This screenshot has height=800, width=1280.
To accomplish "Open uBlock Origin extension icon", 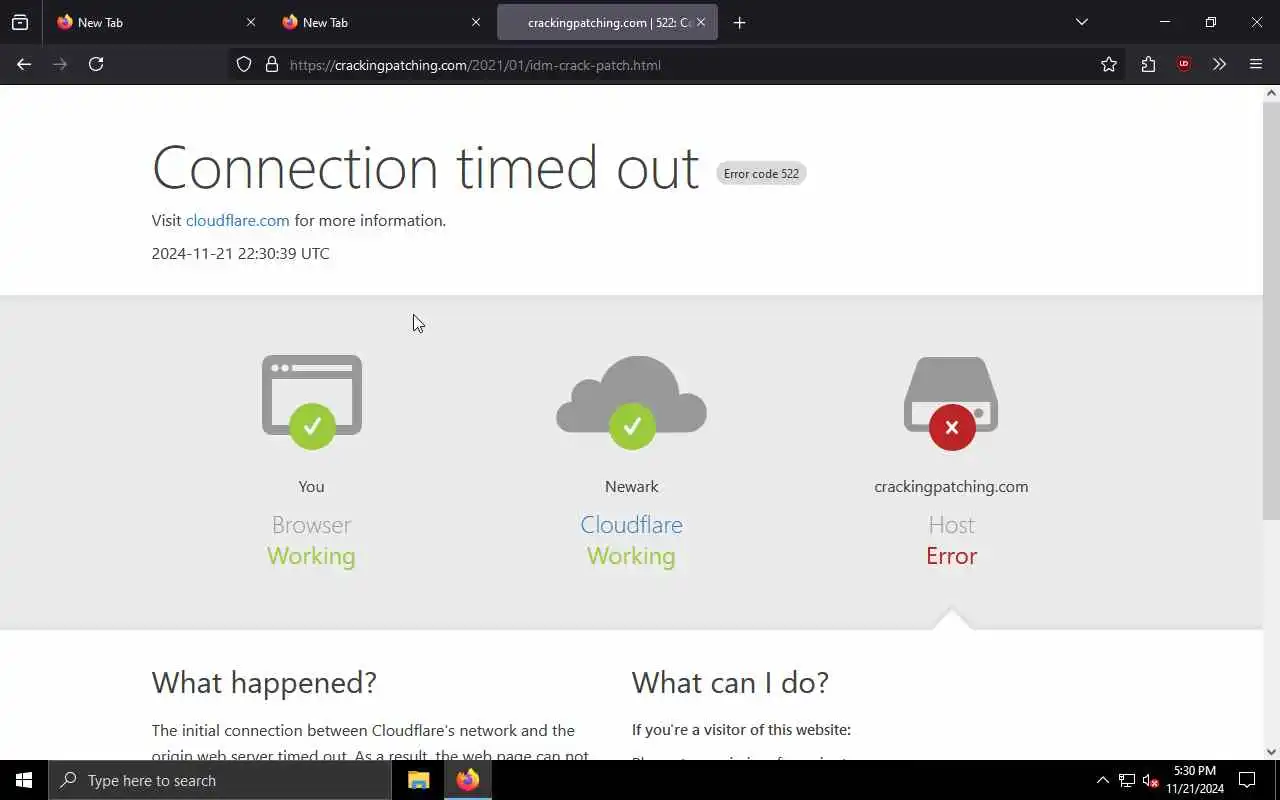I will click(x=1184, y=65).
